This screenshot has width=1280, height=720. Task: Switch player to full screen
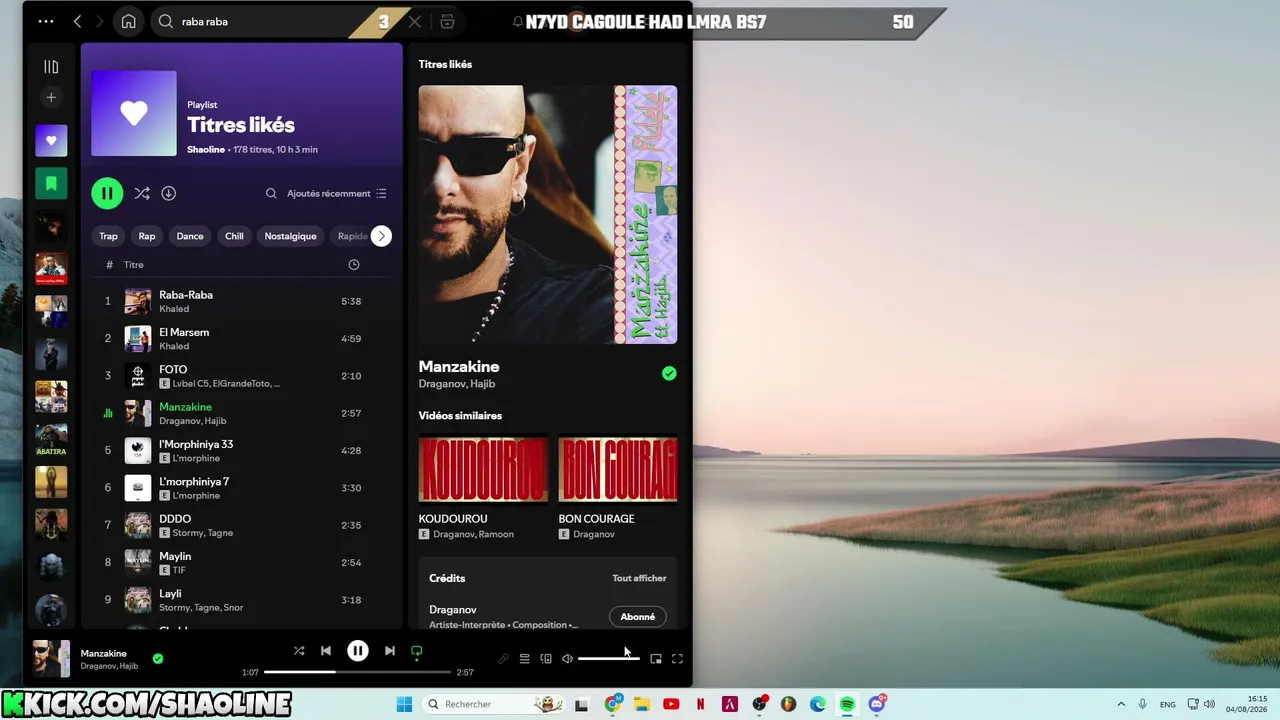(x=677, y=659)
